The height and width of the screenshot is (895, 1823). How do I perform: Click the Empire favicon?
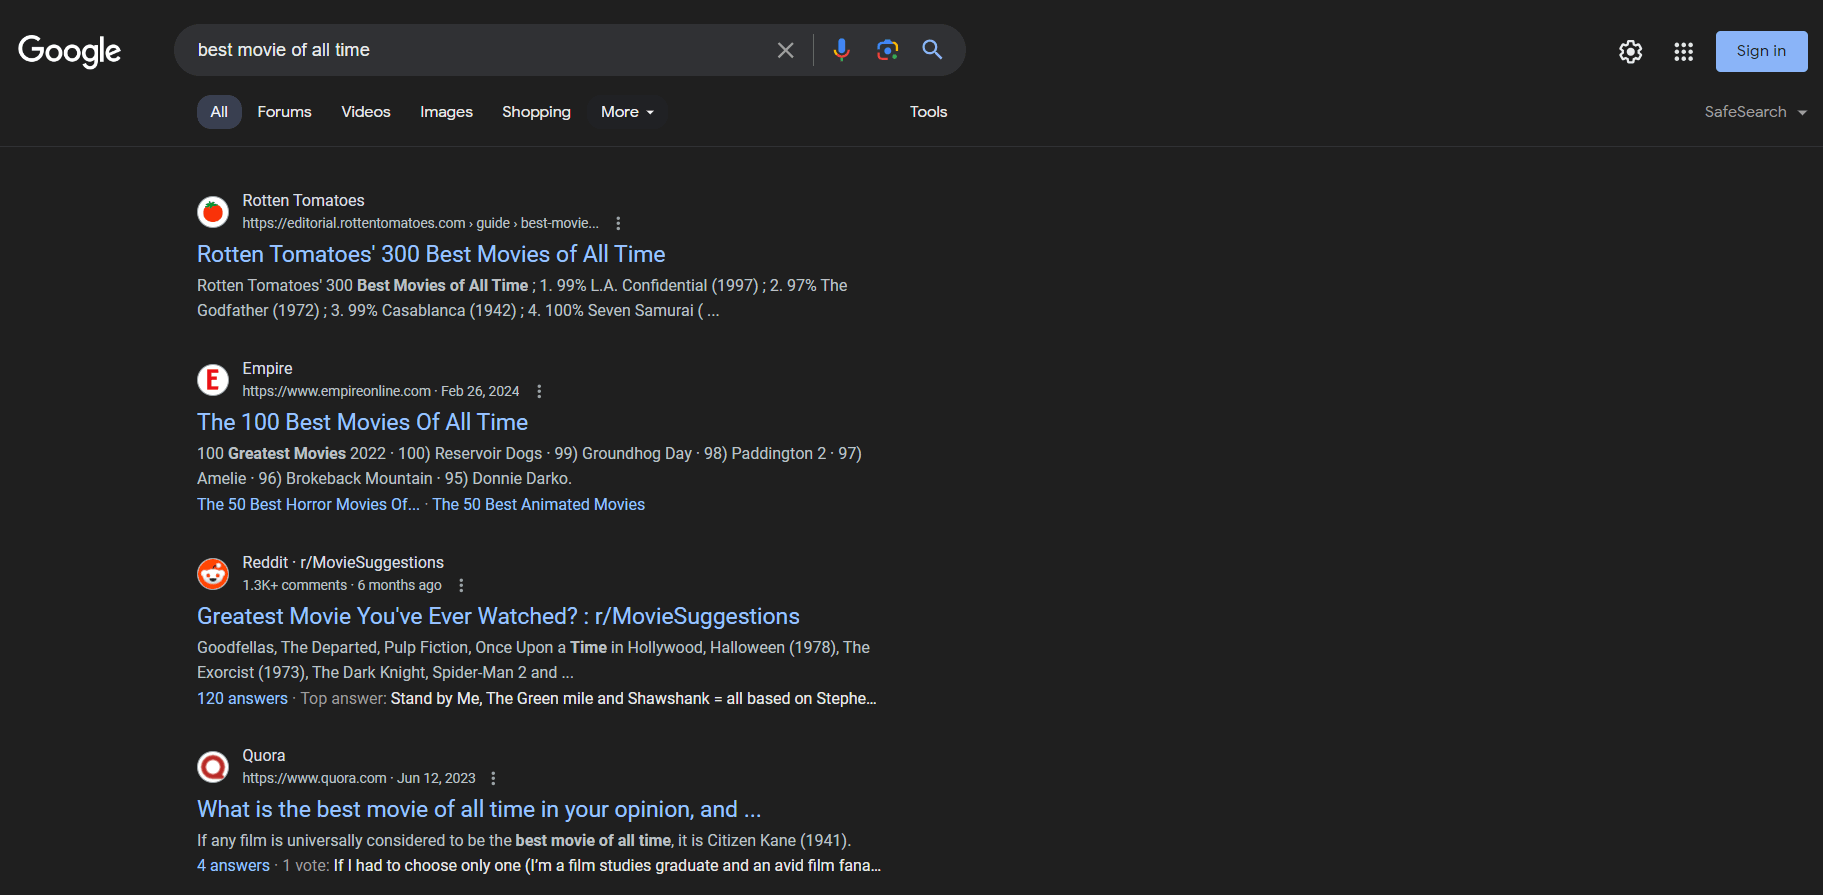(213, 380)
